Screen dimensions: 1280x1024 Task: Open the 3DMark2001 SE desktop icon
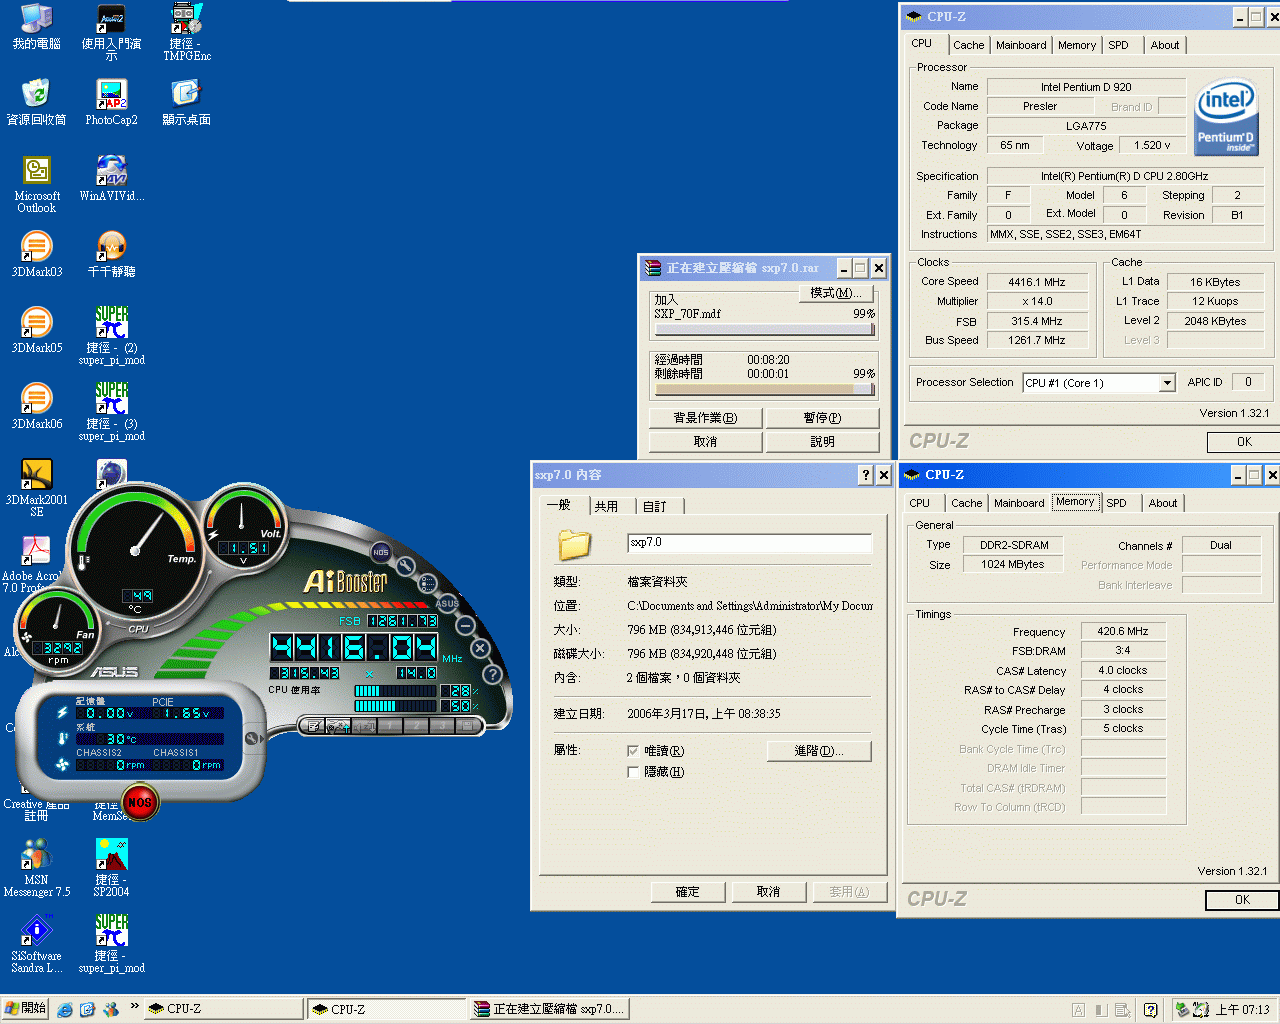coord(37,487)
